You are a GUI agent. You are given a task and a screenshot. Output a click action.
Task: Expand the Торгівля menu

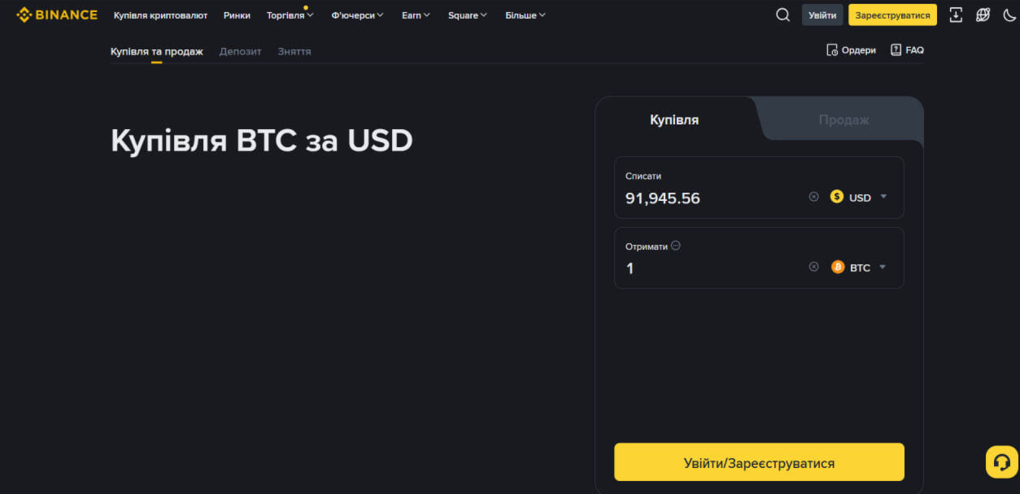(290, 15)
